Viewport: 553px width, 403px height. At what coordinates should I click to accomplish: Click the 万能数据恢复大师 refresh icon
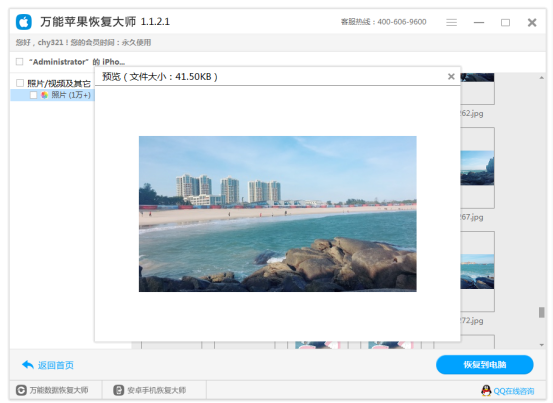pyautogui.click(x=21, y=390)
